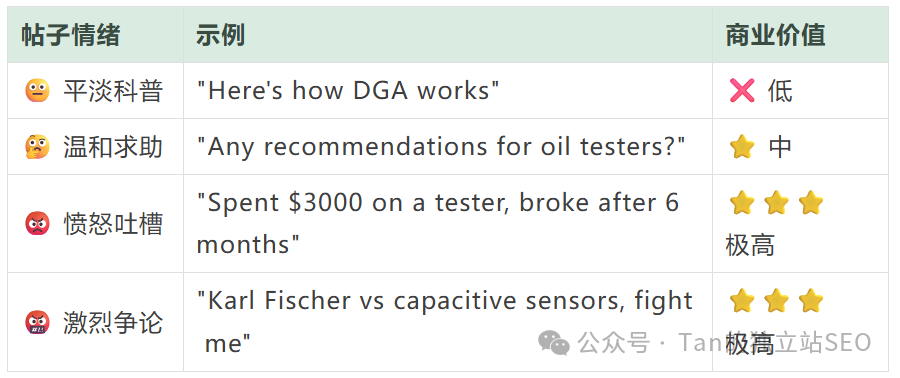Click the "Karl Fischer vs capacitive sensors" example
This screenshot has width=900, height=378.
click(444, 322)
